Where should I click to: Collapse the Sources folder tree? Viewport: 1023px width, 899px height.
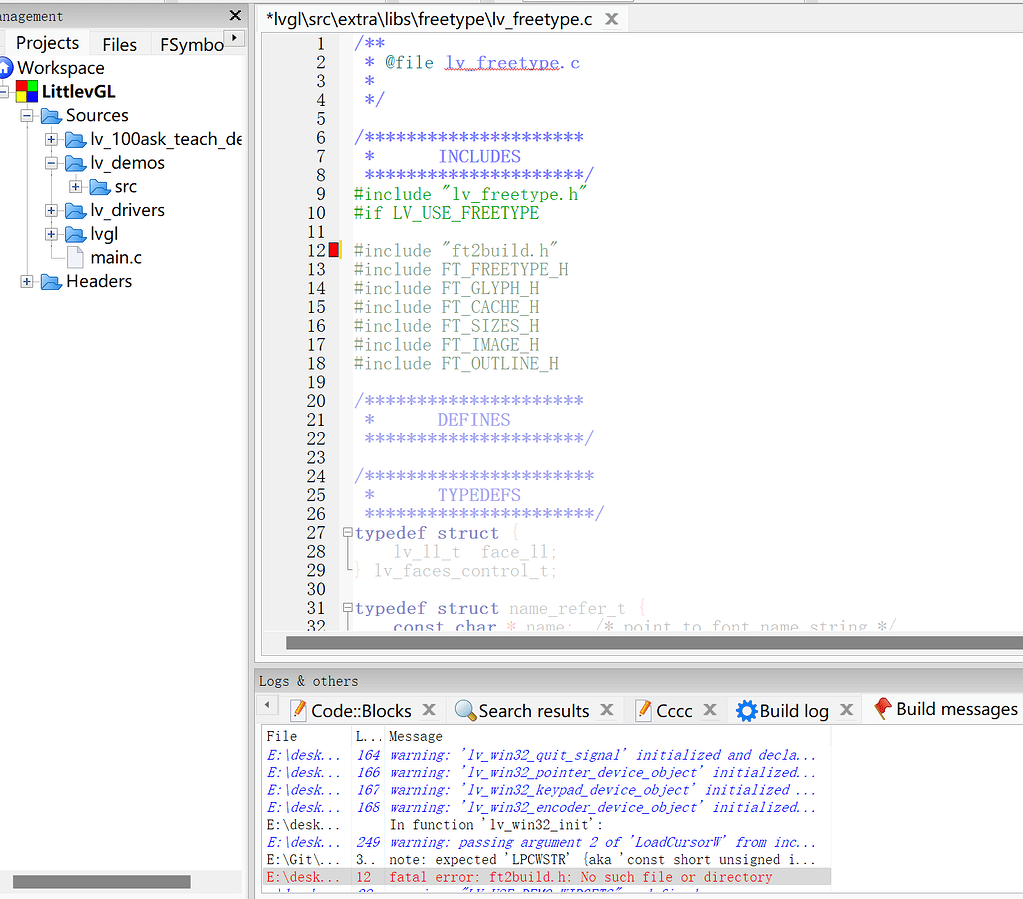[27, 116]
